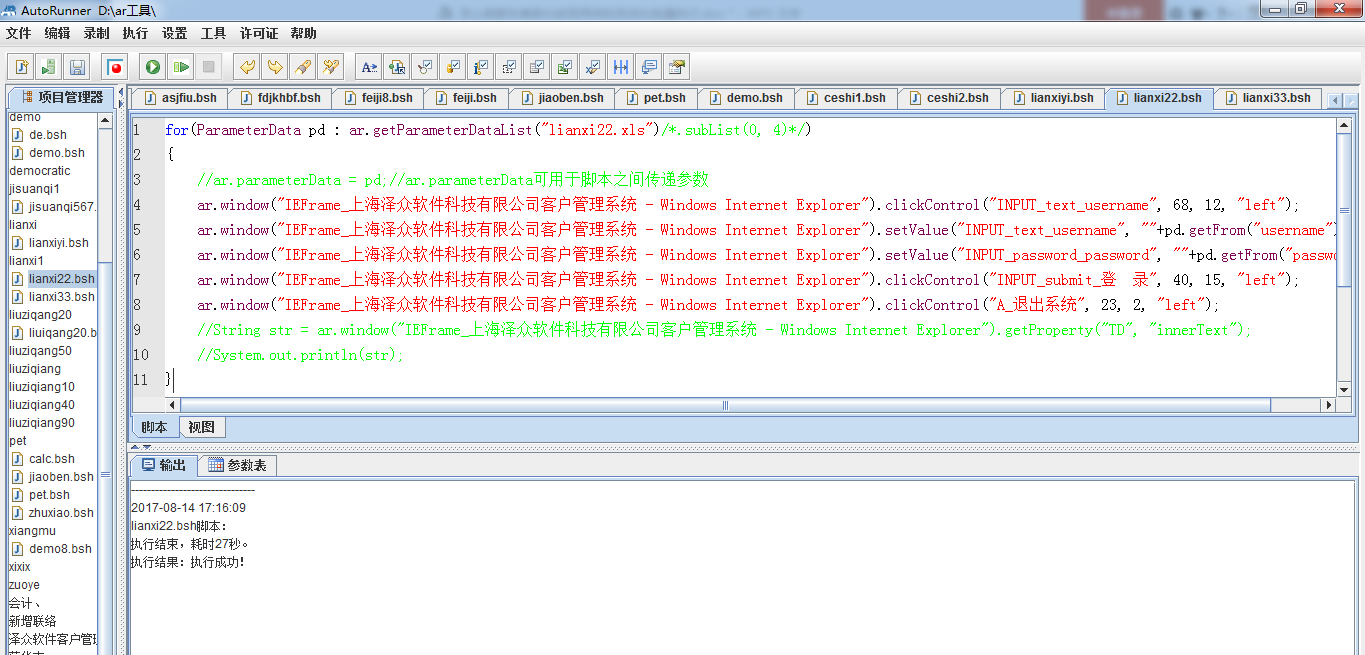Viewport: 1365px width, 655px height.
Task: Click the green step-run icon
Action: [x=181, y=67]
